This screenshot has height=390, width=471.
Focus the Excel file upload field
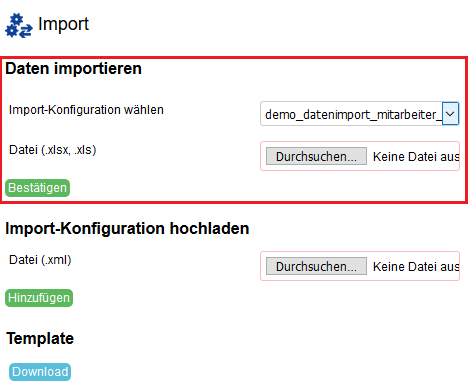point(360,156)
